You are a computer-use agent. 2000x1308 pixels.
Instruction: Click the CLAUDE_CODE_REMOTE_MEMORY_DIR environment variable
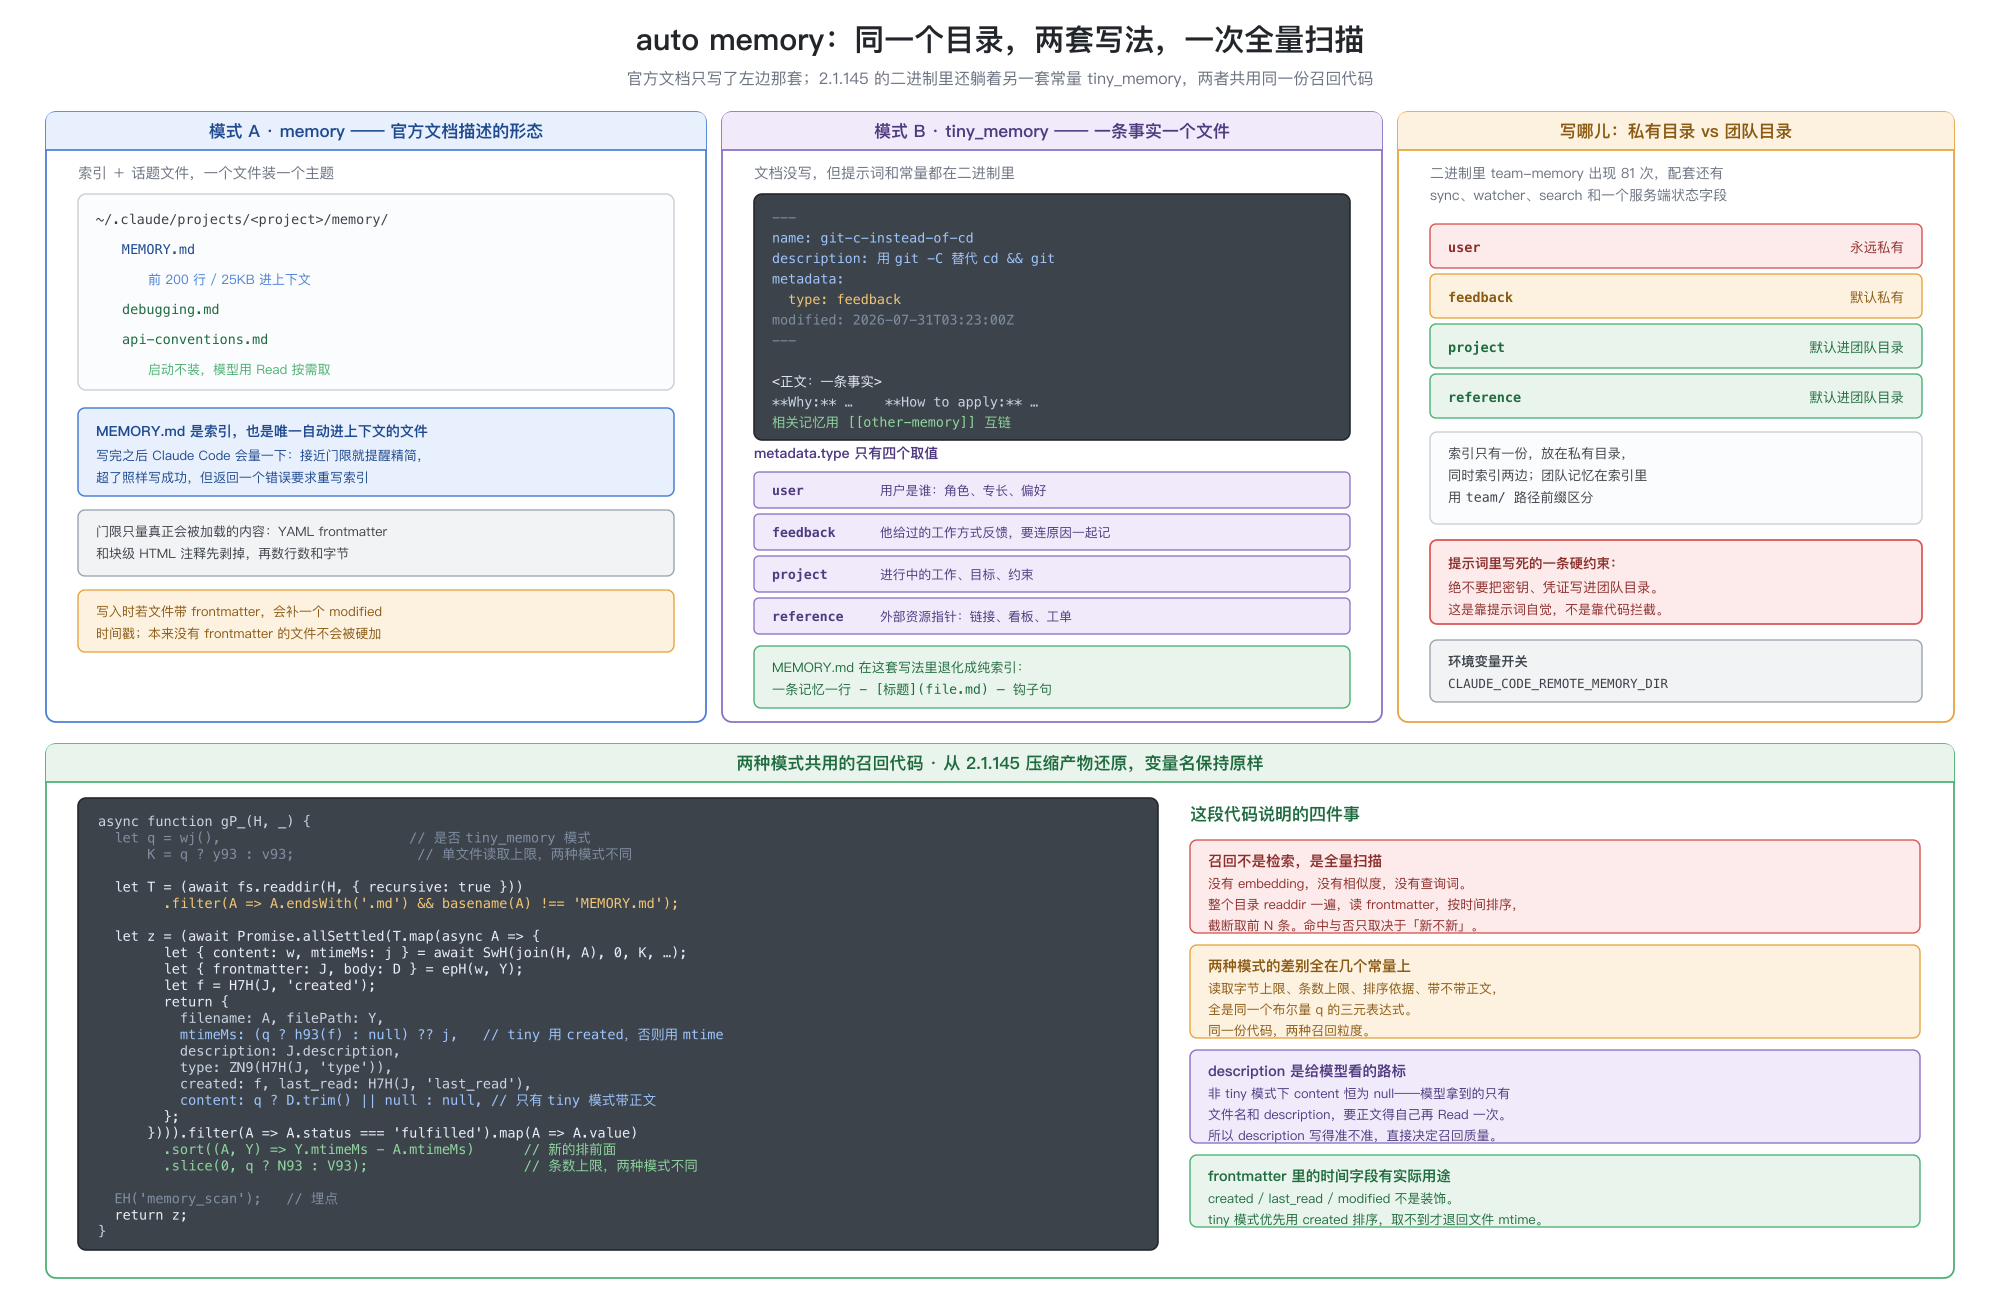tap(1558, 683)
